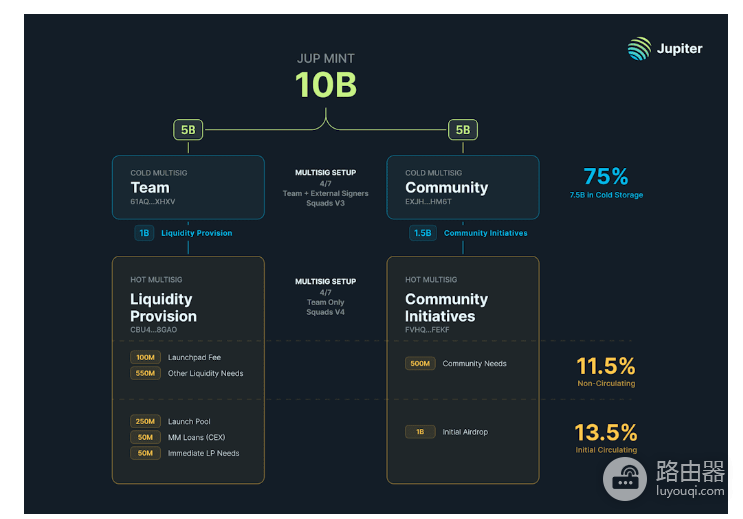743x519 pixels.
Task: Click Community wallet address 'EXJH...HM6T'
Action: (428, 201)
